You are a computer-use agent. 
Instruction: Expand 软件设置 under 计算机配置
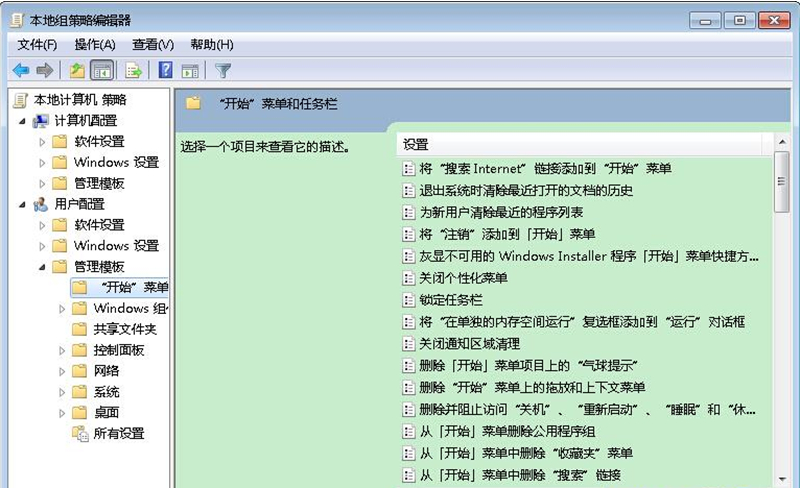pyautogui.click(x=42, y=142)
